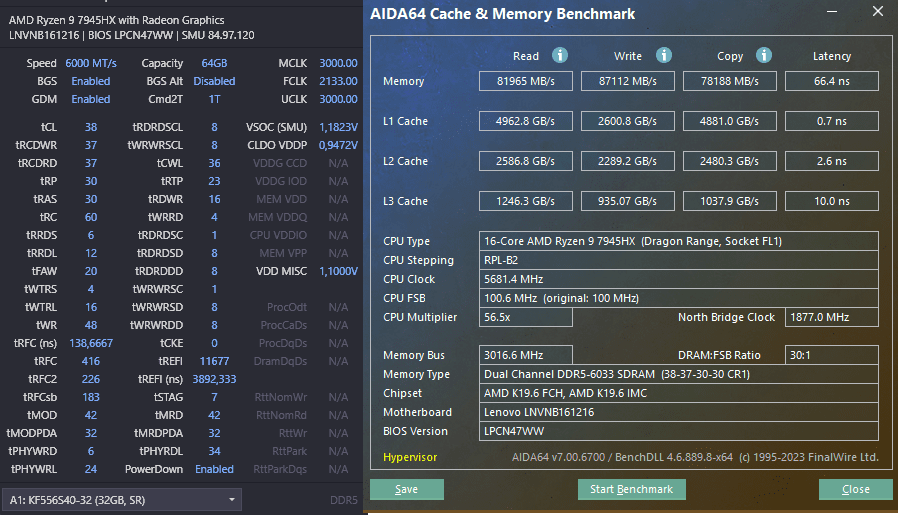899x515 pixels.
Task: Click the tCL value 38
Action: coord(91,127)
